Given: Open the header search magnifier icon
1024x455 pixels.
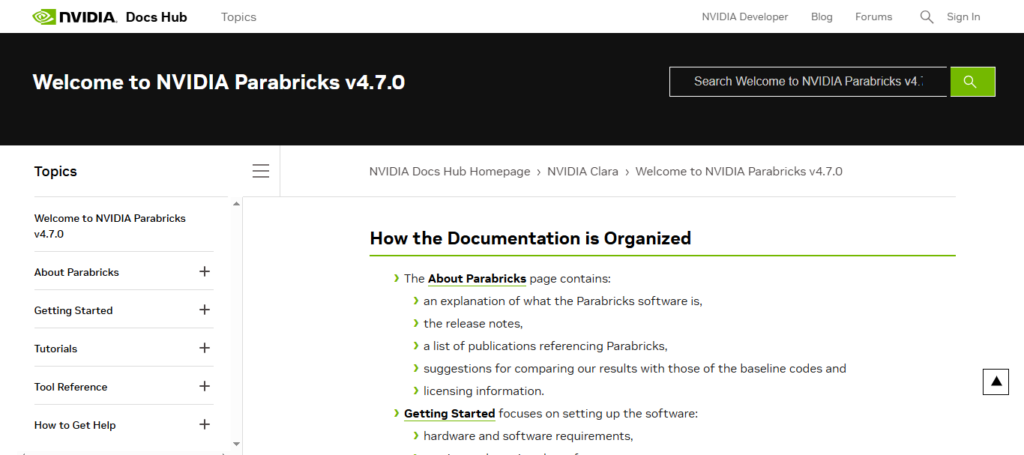Looking at the screenshot, I should (x=926, y=17).
